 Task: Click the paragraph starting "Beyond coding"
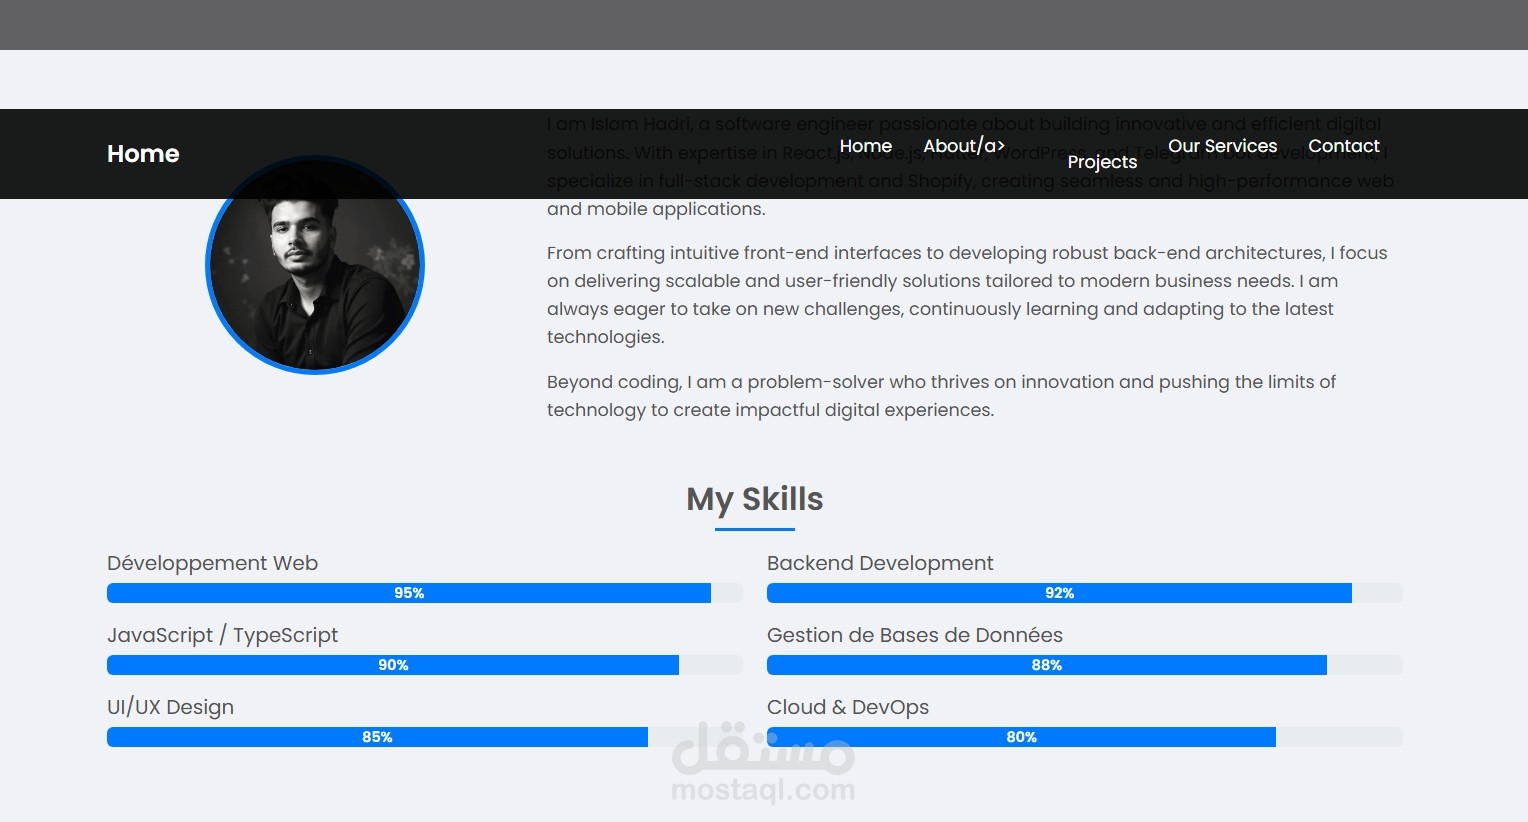point(941,396)
